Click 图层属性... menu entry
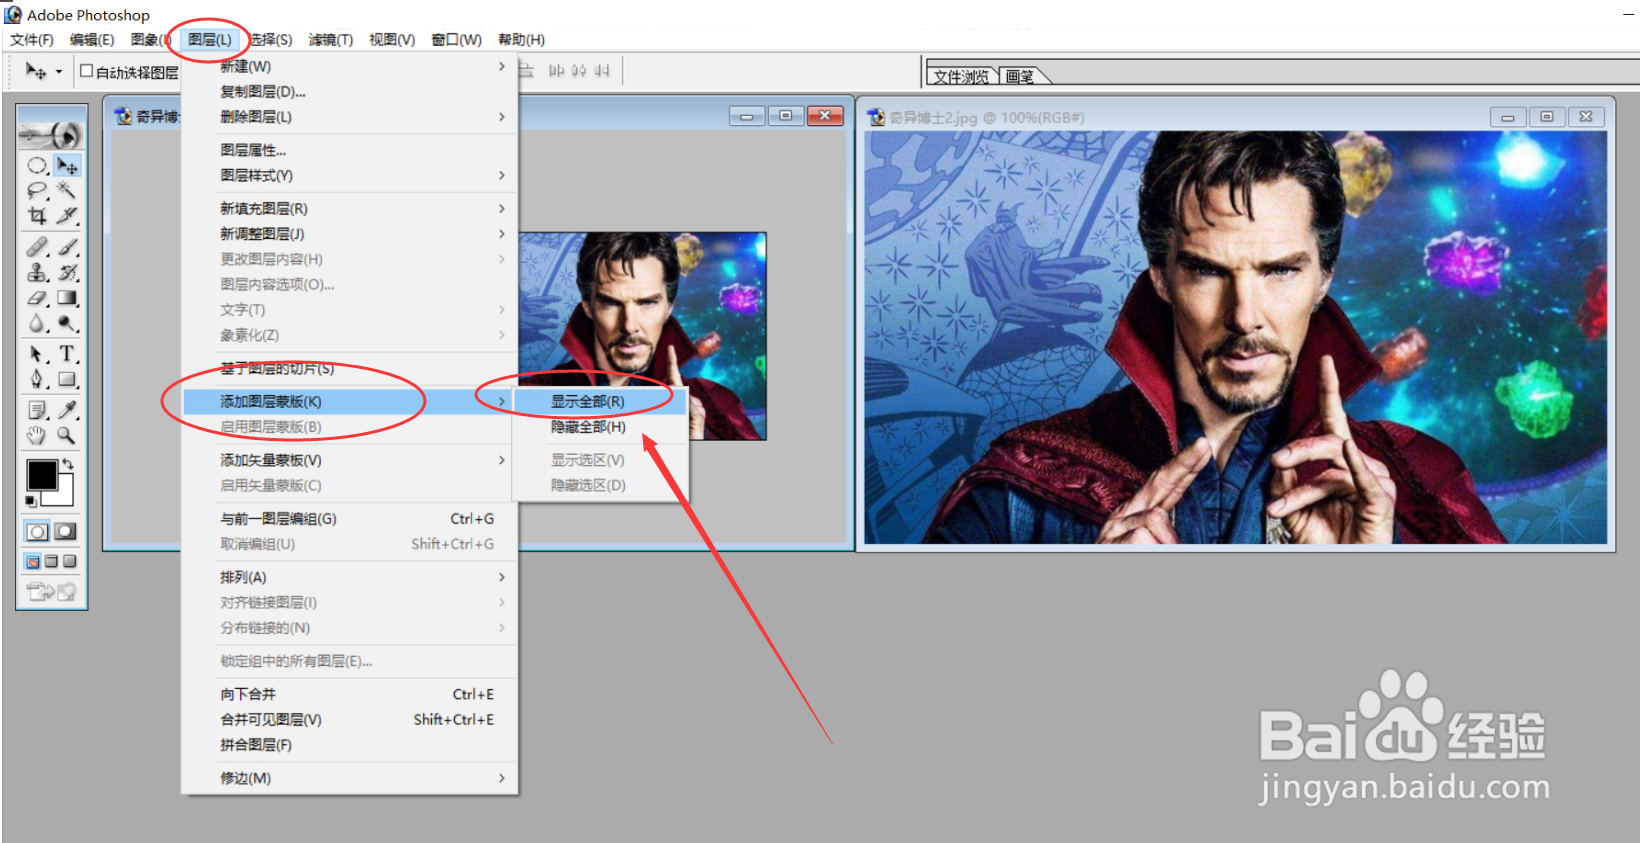Viewport: 1640px width, 843px height. tap(349, 150)
